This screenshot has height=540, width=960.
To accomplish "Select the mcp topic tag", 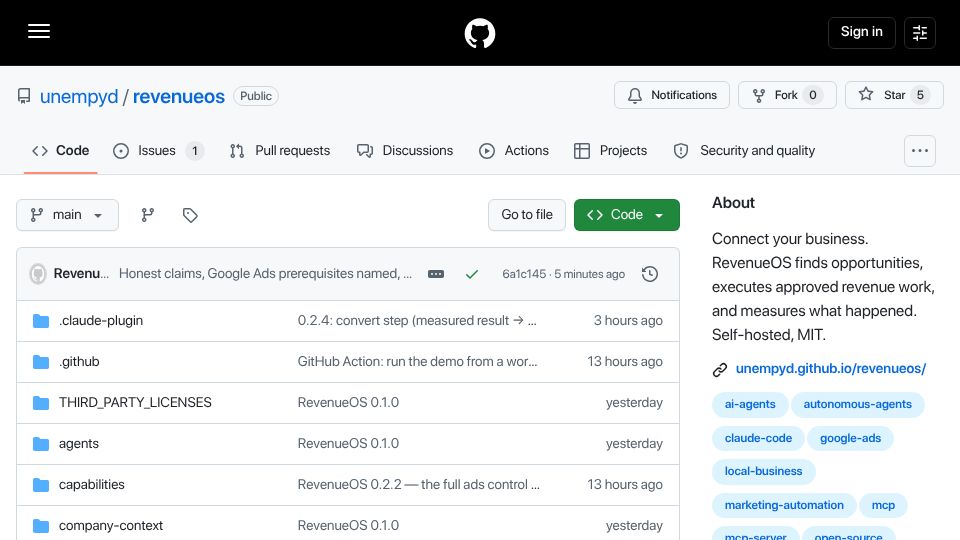I will (x=883, y=505).
